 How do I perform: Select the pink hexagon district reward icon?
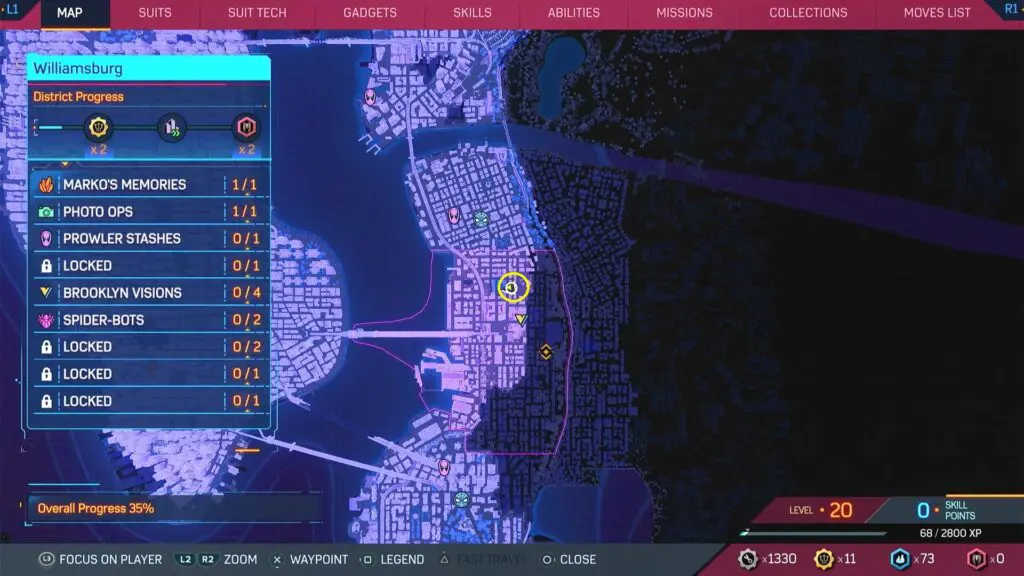coord(244,127)
